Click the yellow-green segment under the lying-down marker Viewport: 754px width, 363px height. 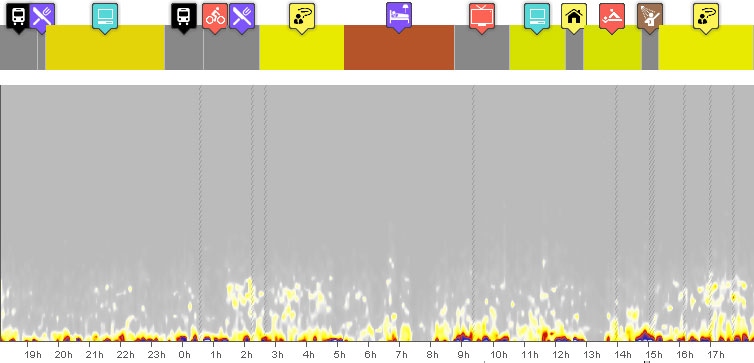click(613, 48)
